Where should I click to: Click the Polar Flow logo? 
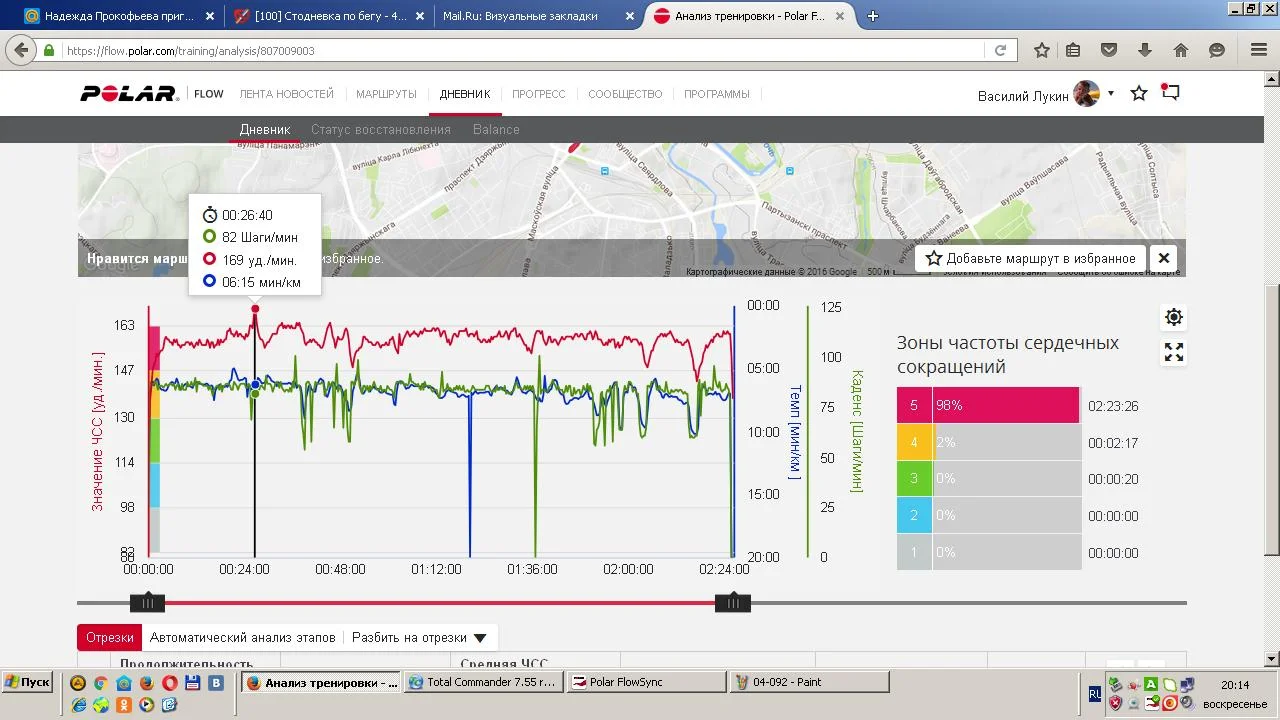click(x=129, y=94)
